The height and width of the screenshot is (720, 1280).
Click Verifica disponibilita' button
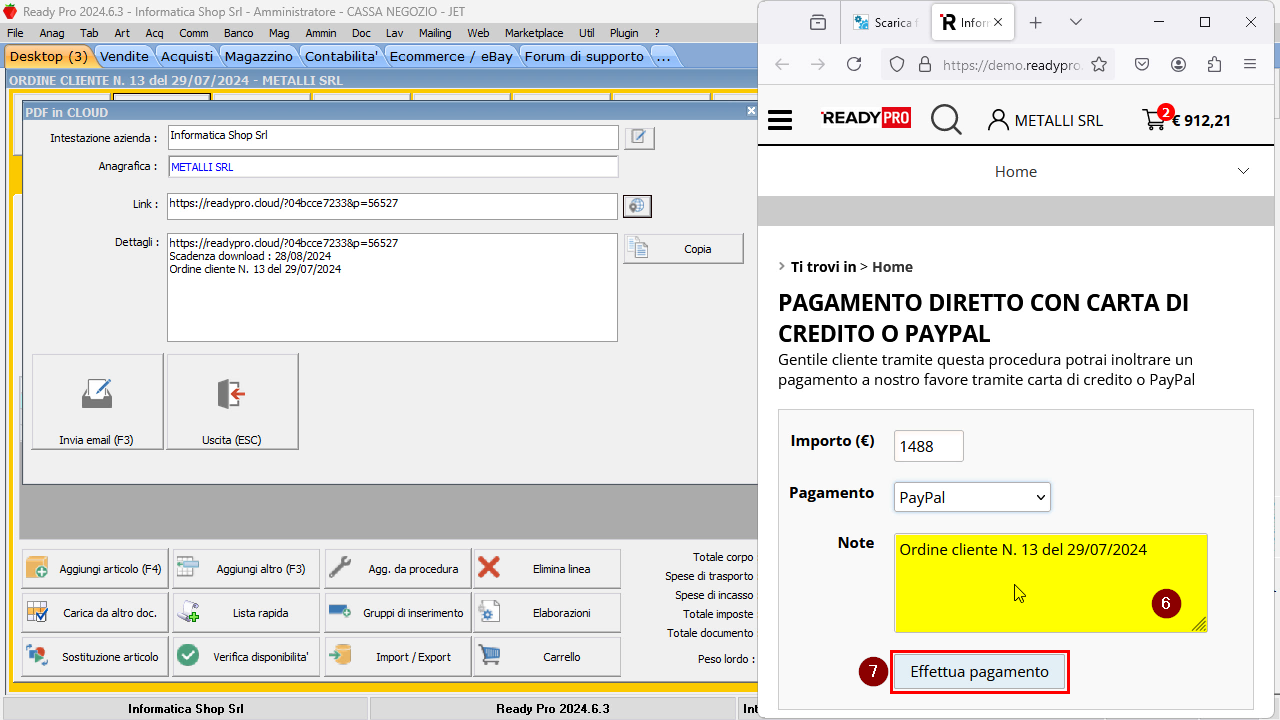pyautogui.click(x=246, y=657)
